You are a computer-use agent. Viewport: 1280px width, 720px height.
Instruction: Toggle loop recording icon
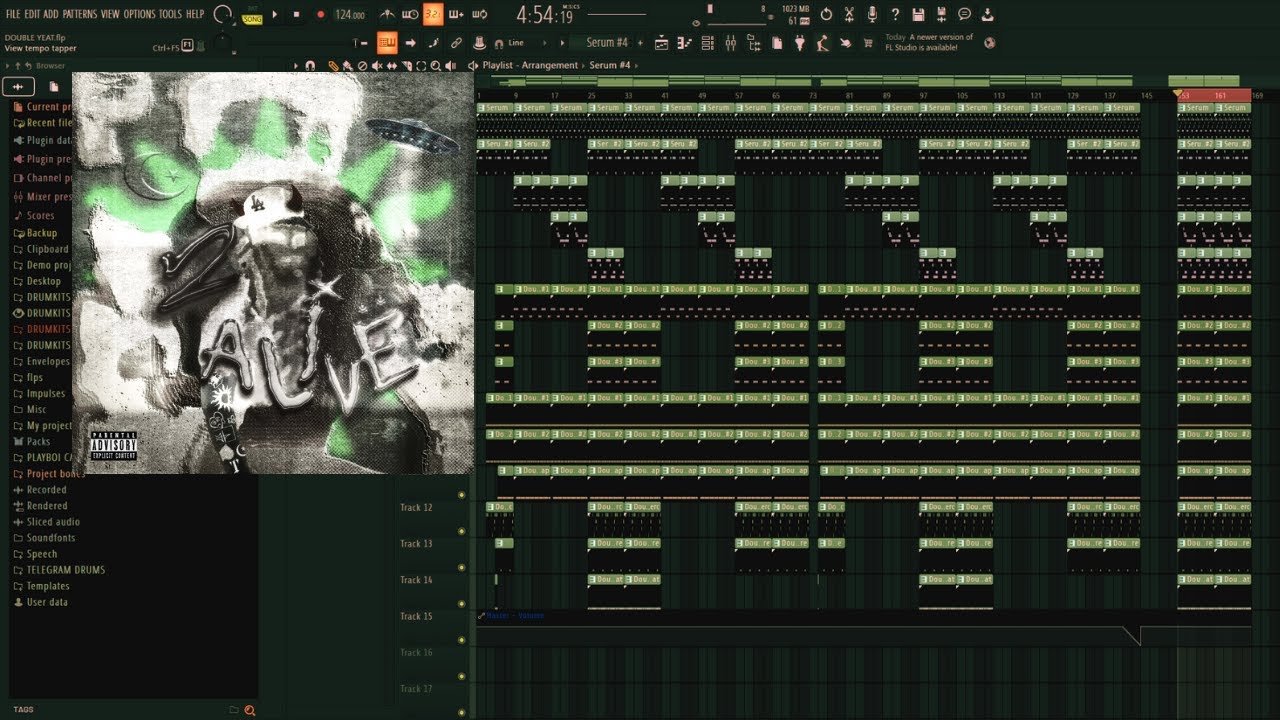[479, 14]
